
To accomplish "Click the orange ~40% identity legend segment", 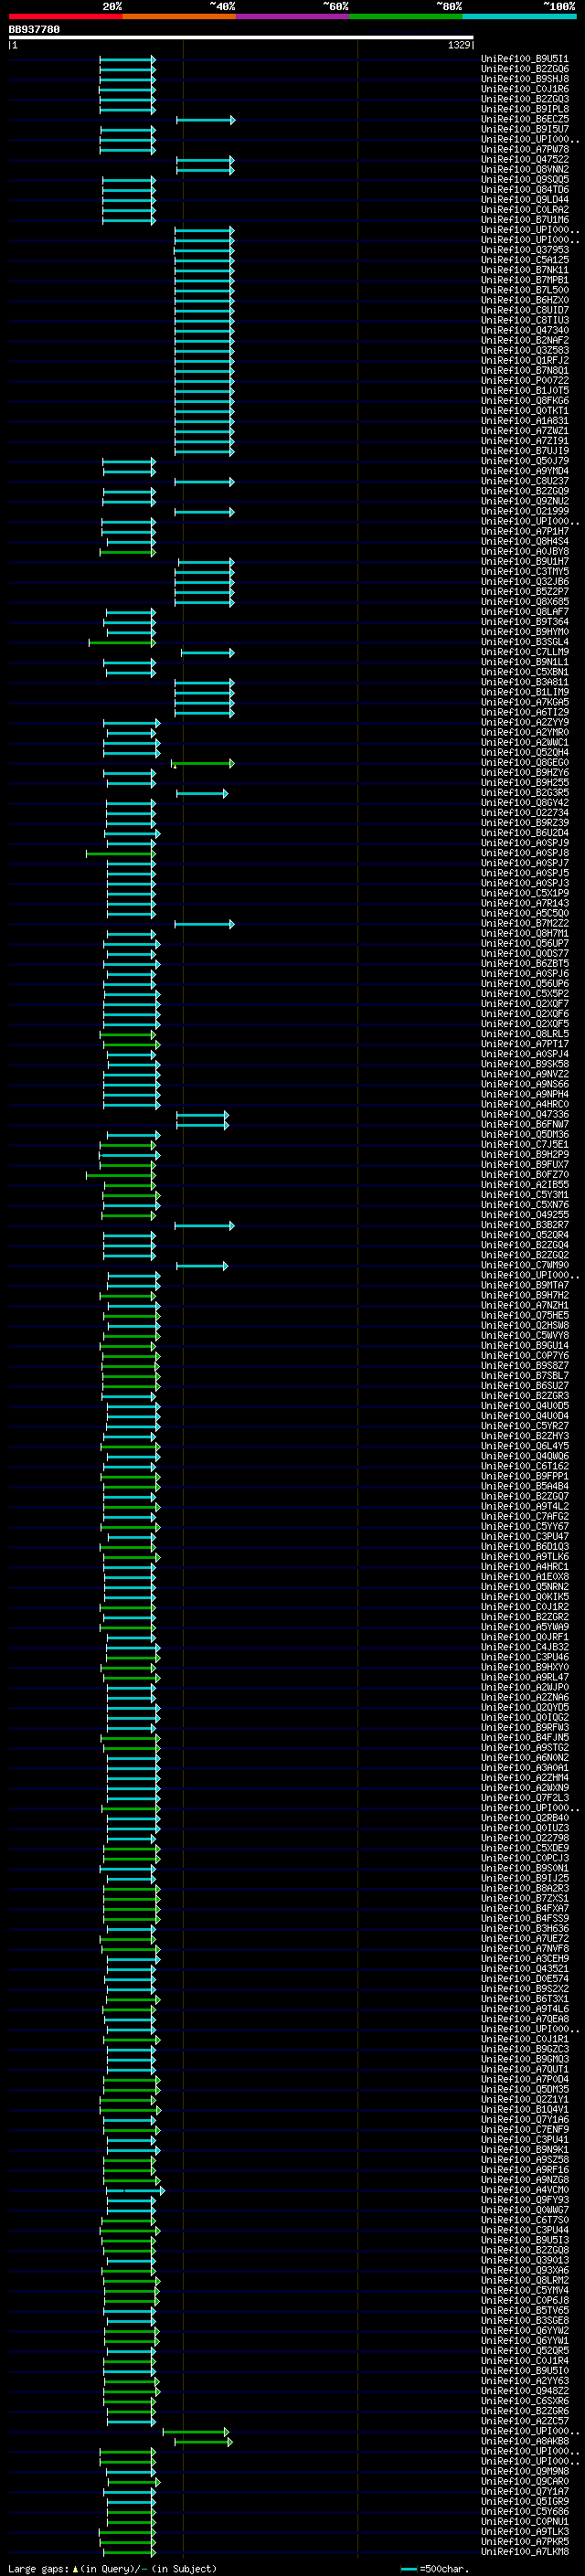I will pyautogui.click(x=179, y=16).
